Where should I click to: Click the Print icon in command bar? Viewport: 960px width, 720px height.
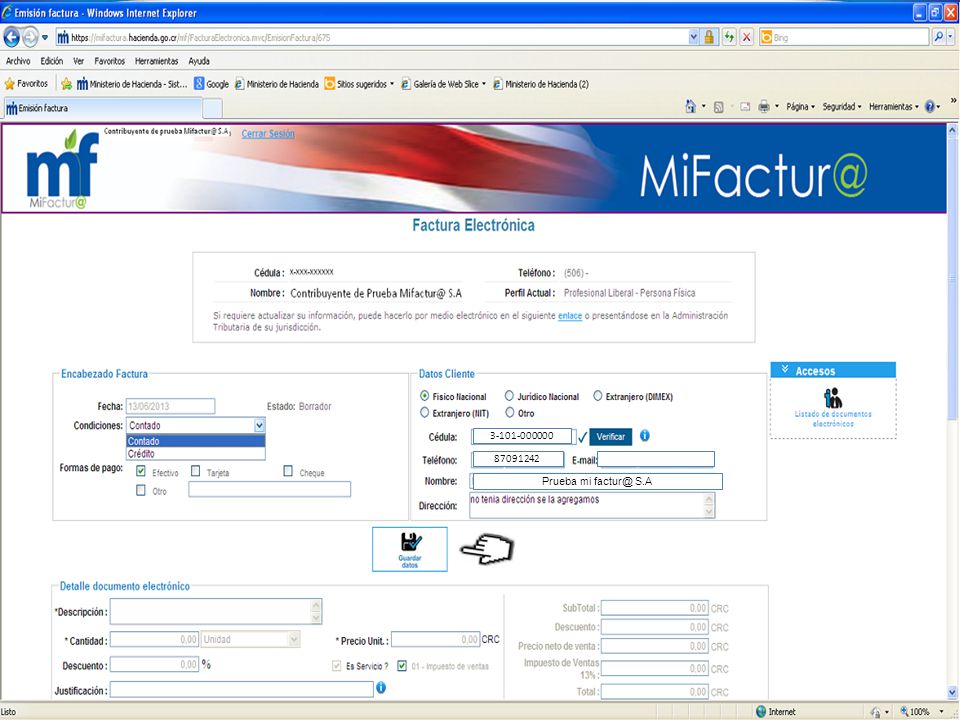pos(764,107)
